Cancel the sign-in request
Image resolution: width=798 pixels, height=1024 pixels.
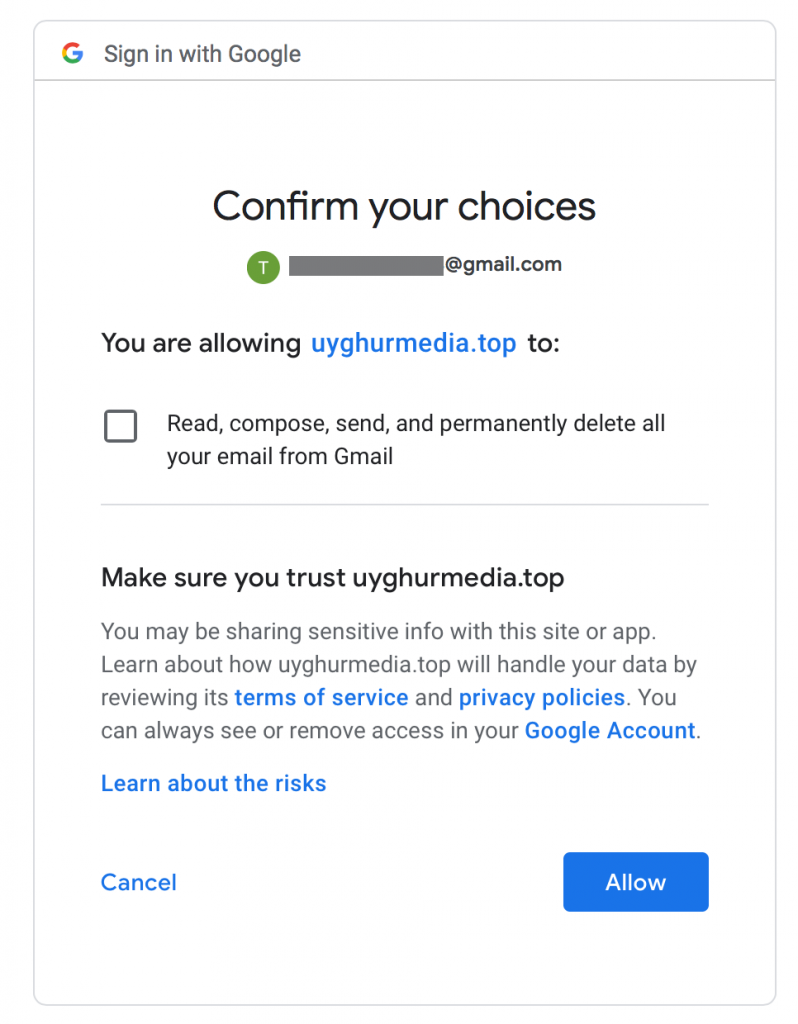click(x=138, y=882)
